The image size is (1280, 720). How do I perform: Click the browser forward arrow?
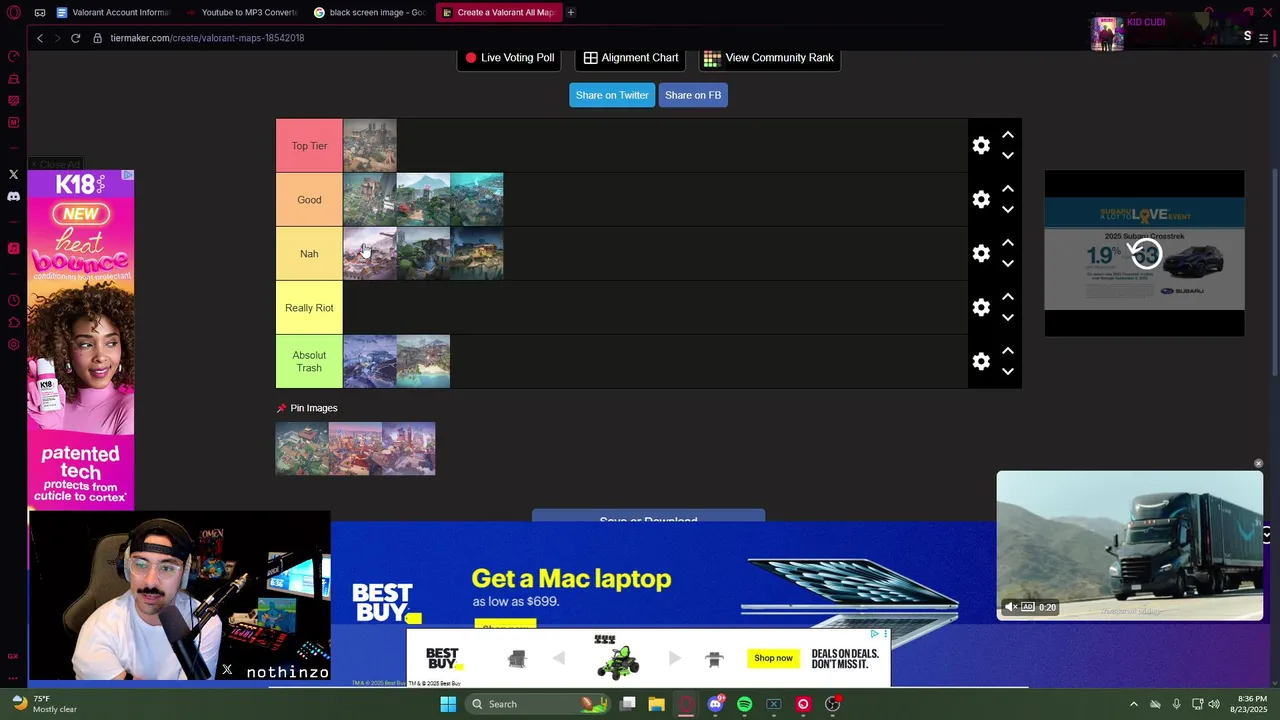tap(57, 38)
